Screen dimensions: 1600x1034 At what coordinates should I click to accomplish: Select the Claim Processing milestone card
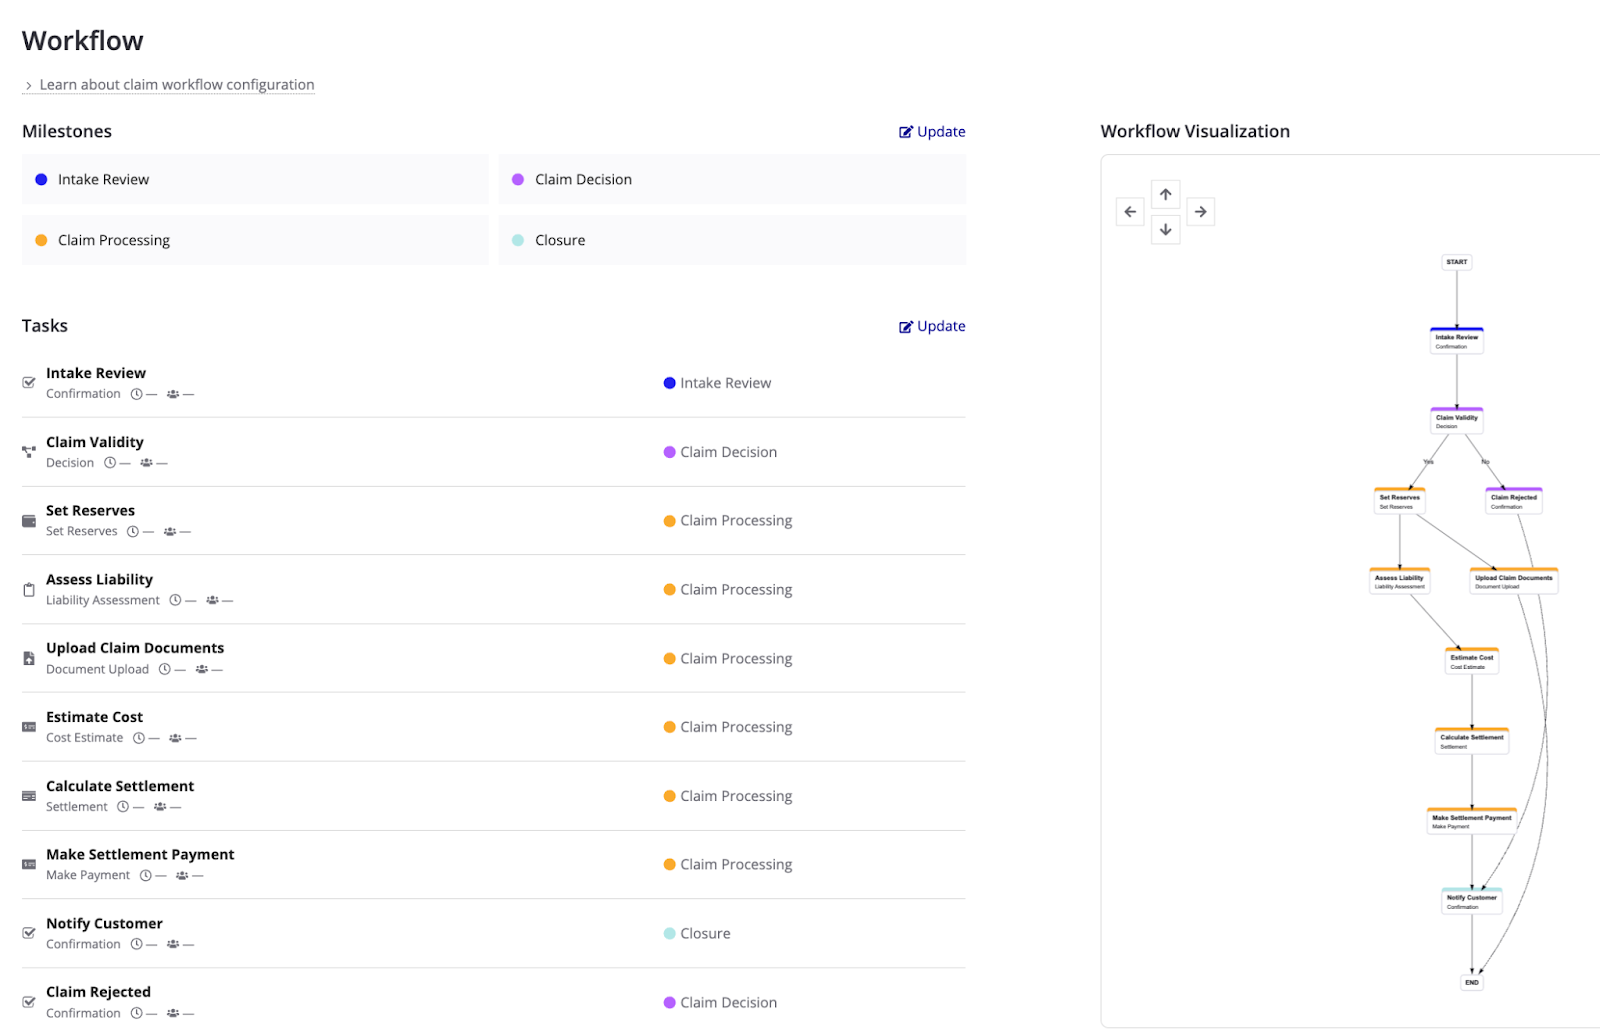tap(255, 240)
